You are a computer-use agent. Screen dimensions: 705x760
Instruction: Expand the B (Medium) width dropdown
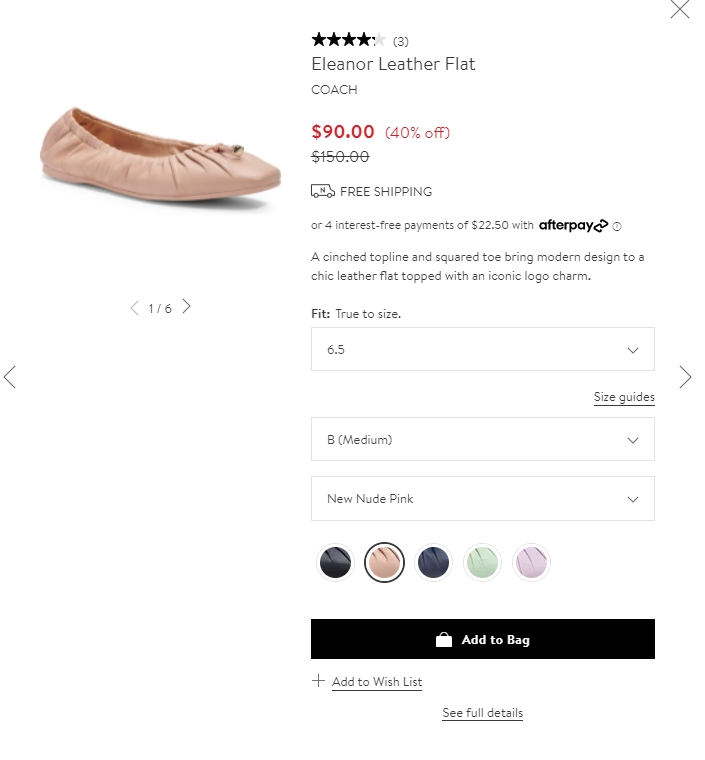483,439
